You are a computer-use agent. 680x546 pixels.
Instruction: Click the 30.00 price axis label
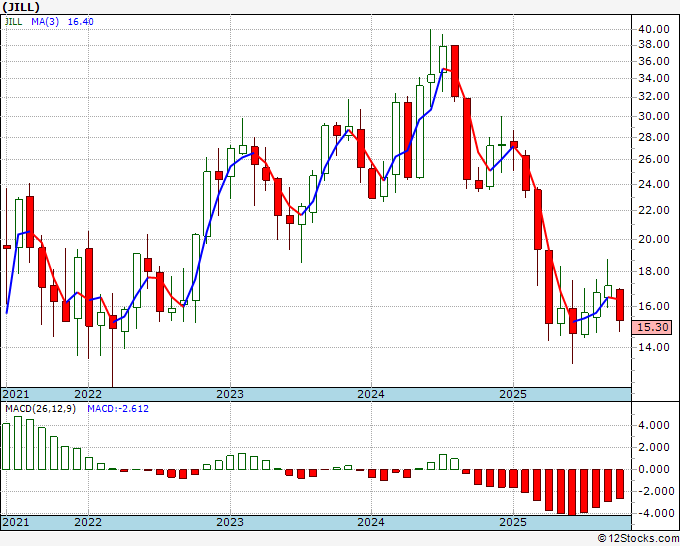(x=654, y=117)
